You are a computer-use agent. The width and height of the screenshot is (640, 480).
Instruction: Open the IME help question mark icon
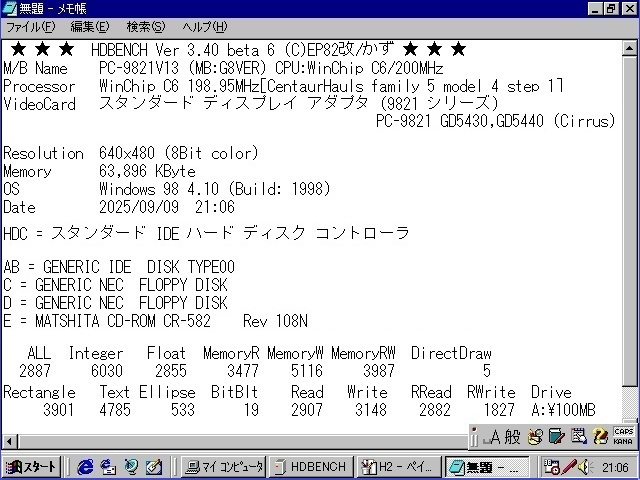[600, 436]
